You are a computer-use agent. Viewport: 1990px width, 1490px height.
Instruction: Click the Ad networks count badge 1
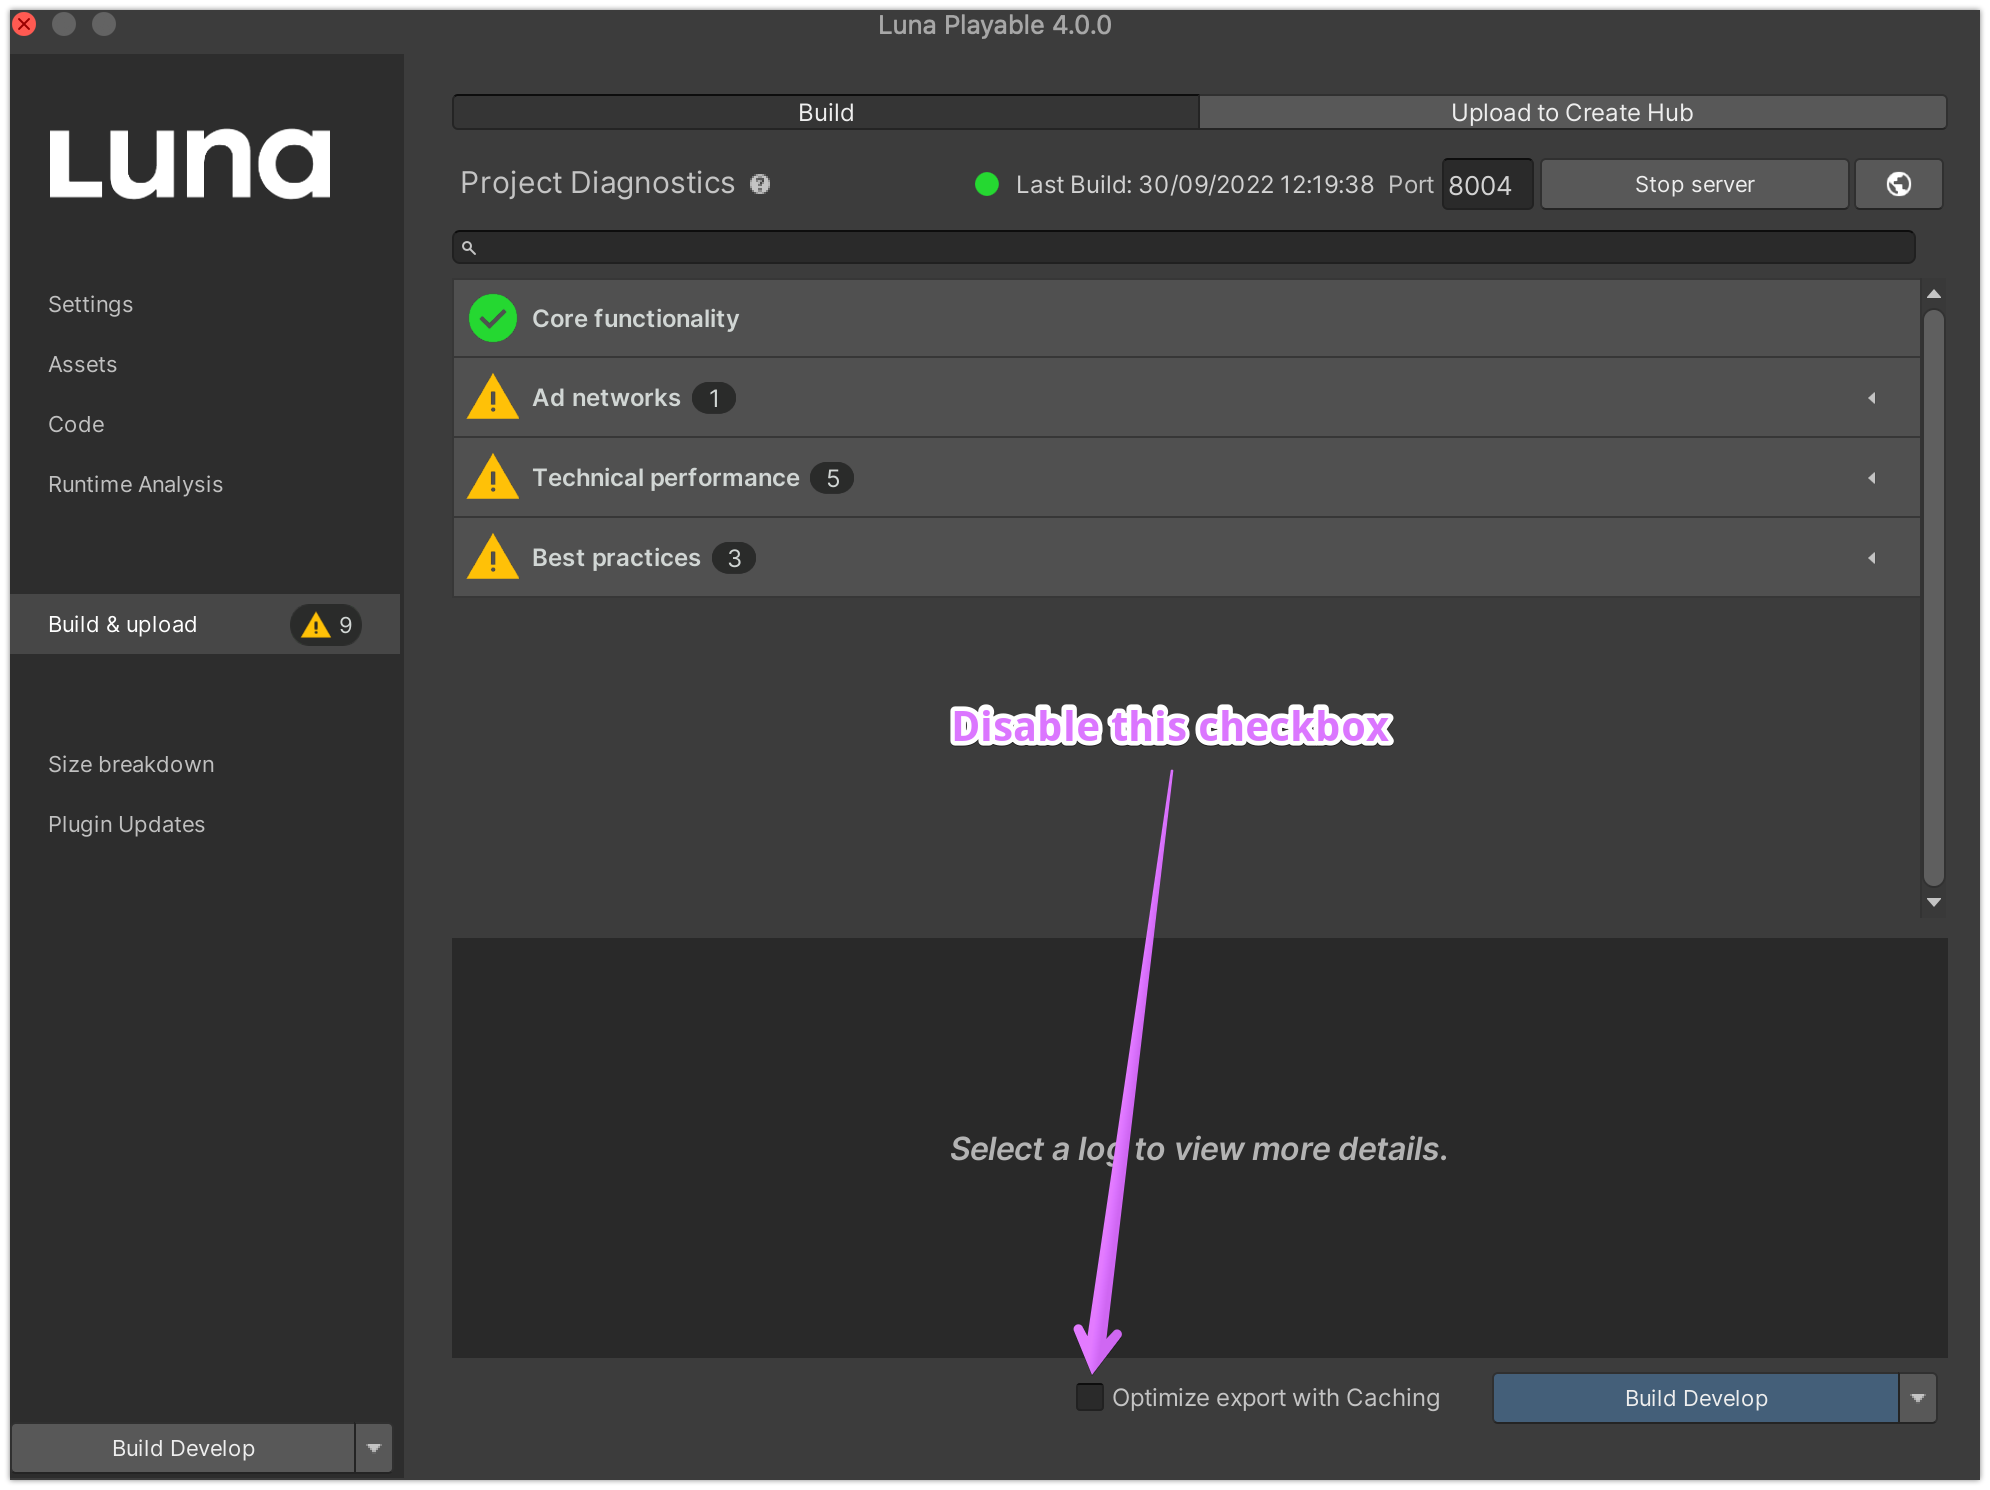(x=714, y=398)
